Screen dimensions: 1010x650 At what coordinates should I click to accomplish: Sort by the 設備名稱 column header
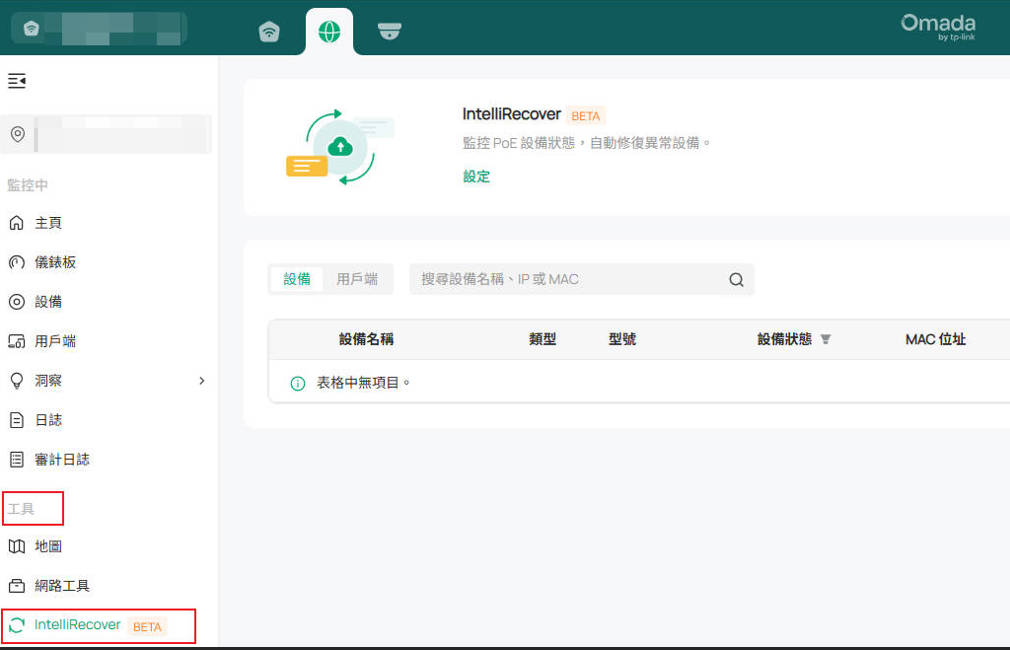(x=366, y=340)
